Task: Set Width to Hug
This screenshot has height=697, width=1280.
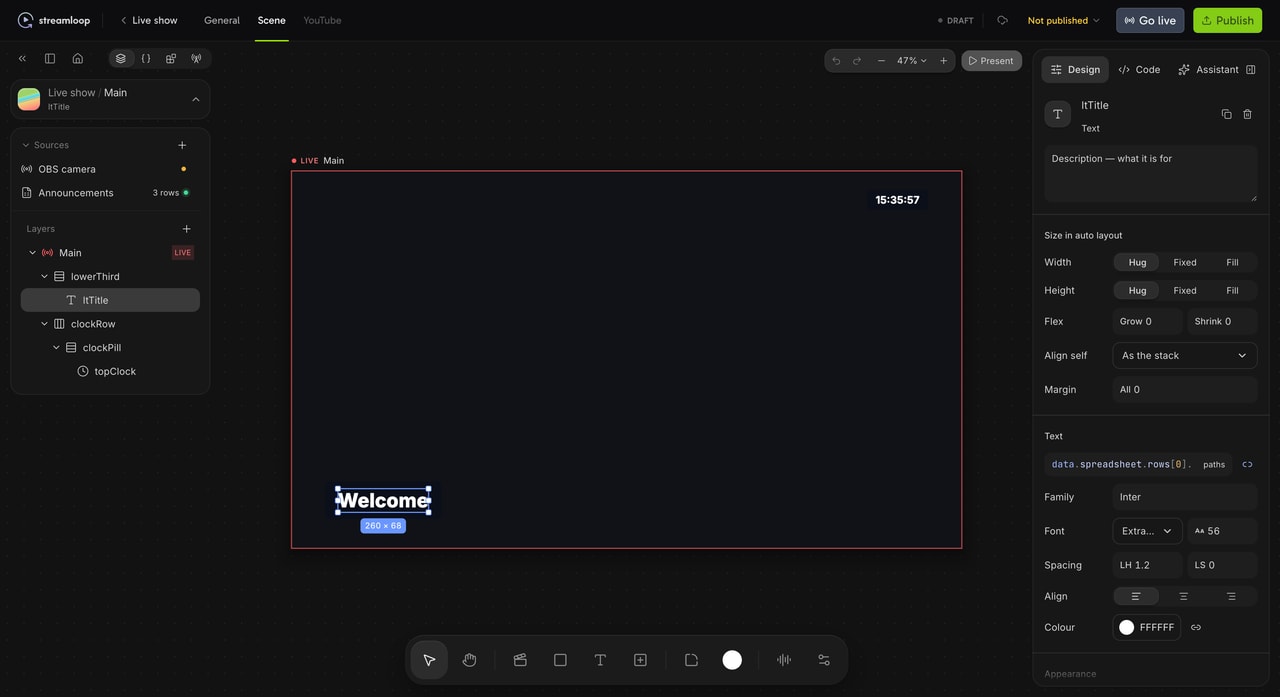Action: [x=1137, y=262]
